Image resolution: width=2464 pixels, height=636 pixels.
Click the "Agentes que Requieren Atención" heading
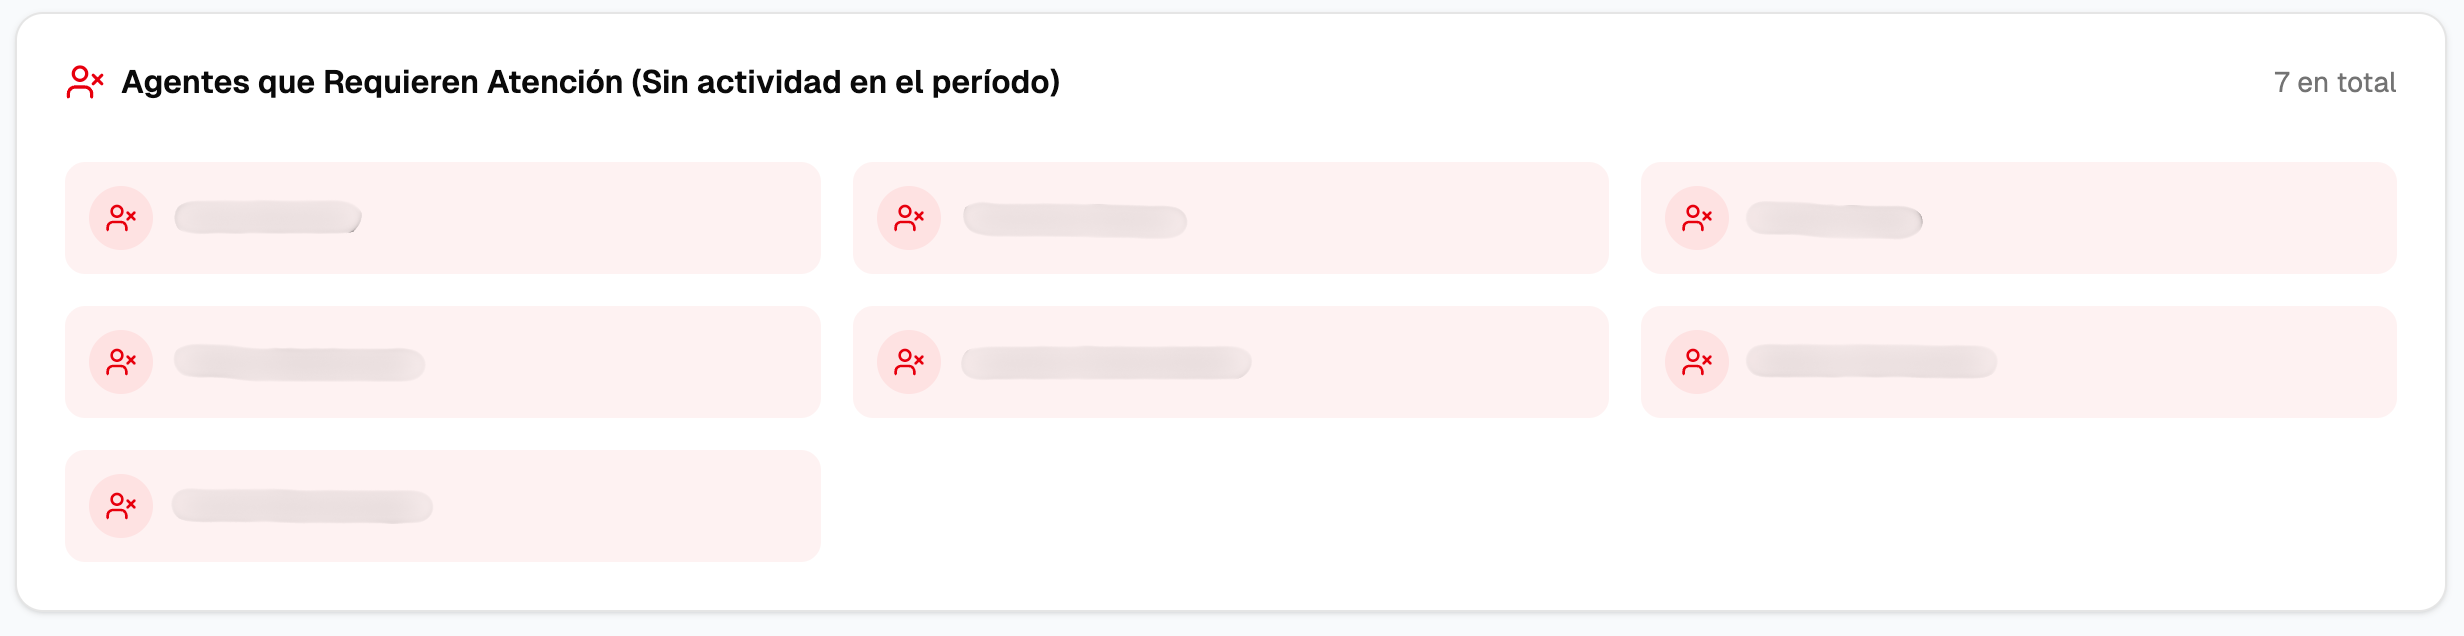point(590,82)
